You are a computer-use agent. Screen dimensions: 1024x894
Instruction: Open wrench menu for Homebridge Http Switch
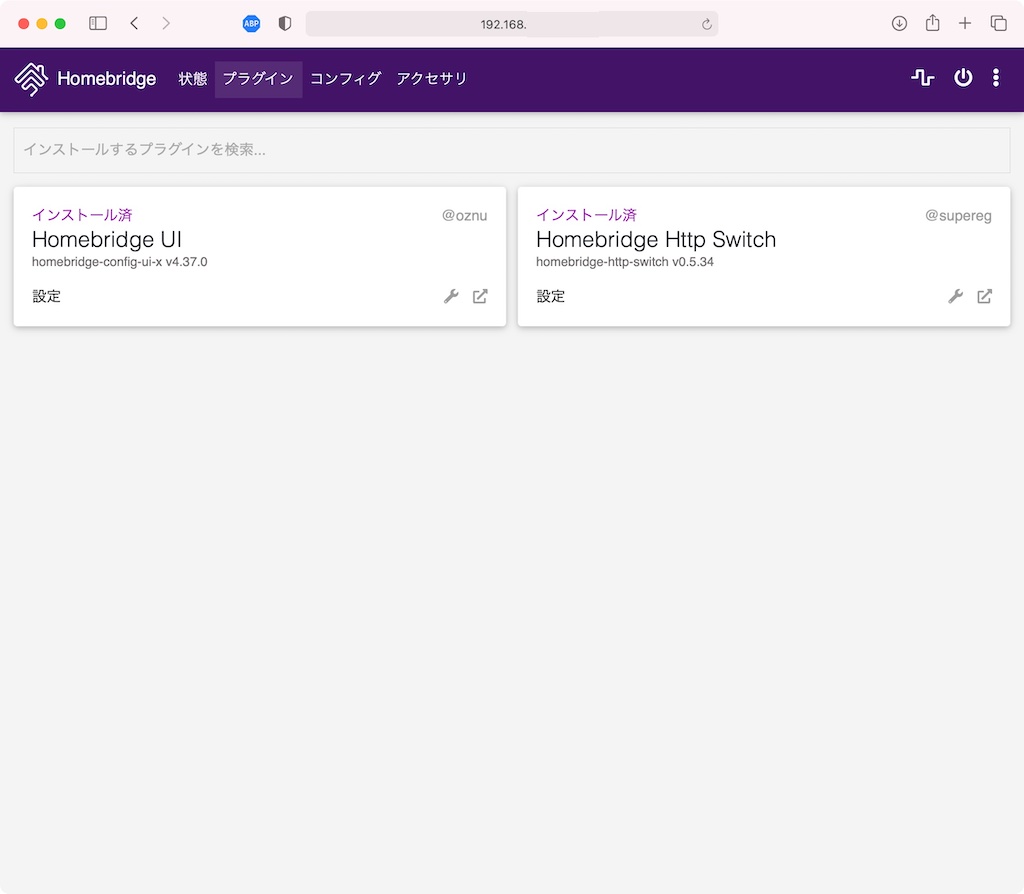[955, 296]
